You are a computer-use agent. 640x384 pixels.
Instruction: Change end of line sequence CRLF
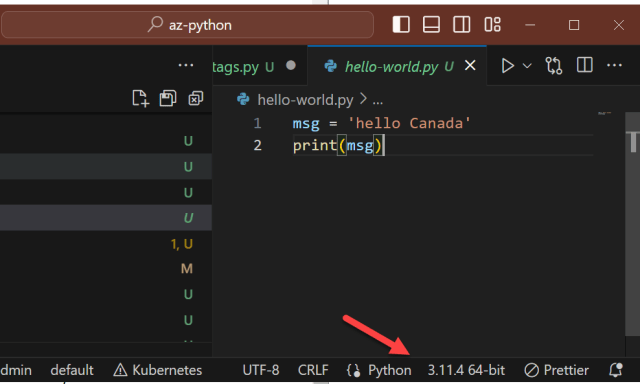tap(313, 370)
